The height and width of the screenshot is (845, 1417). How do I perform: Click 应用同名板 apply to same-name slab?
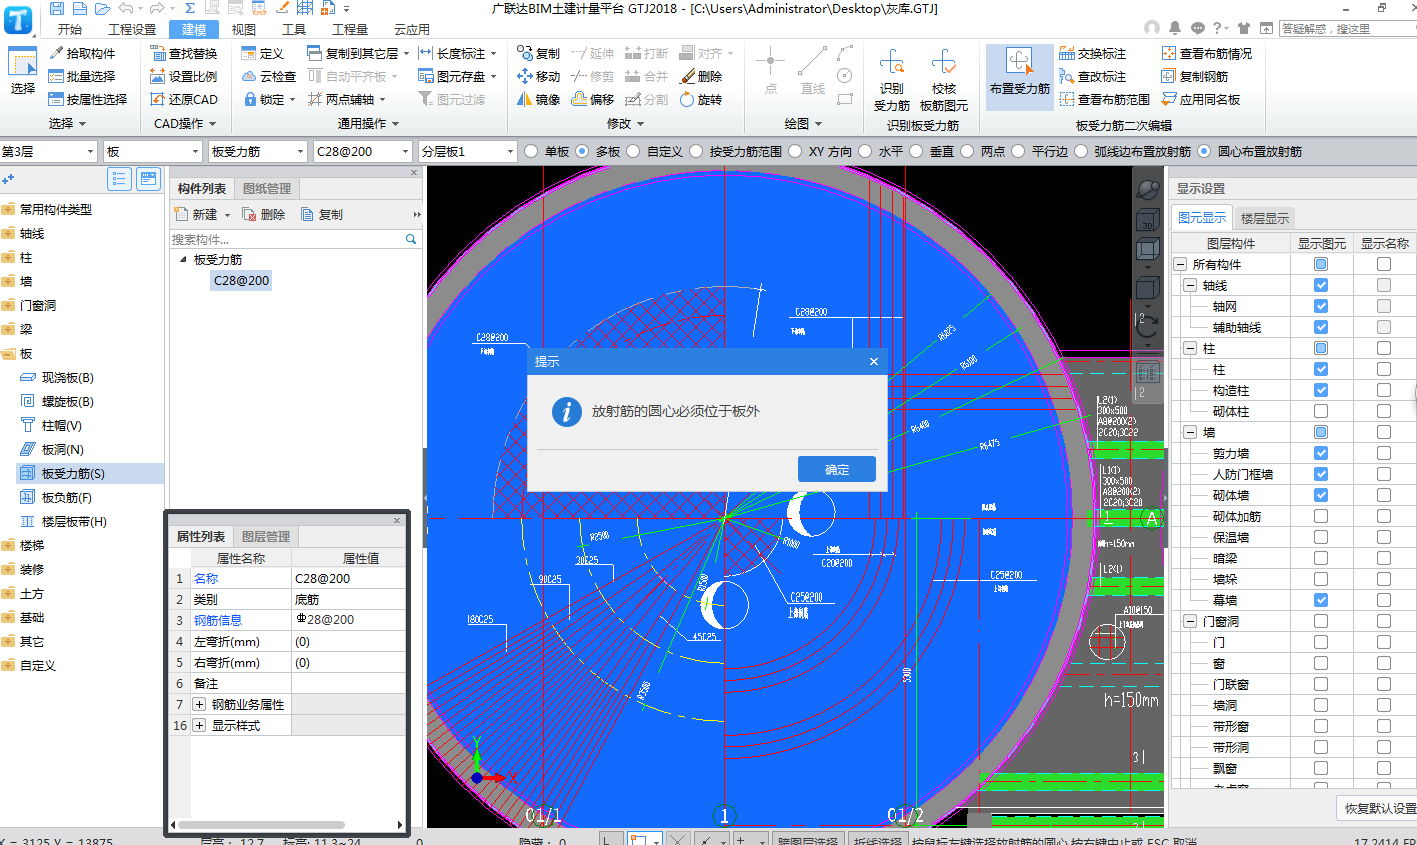click(x=1201, y=99)
